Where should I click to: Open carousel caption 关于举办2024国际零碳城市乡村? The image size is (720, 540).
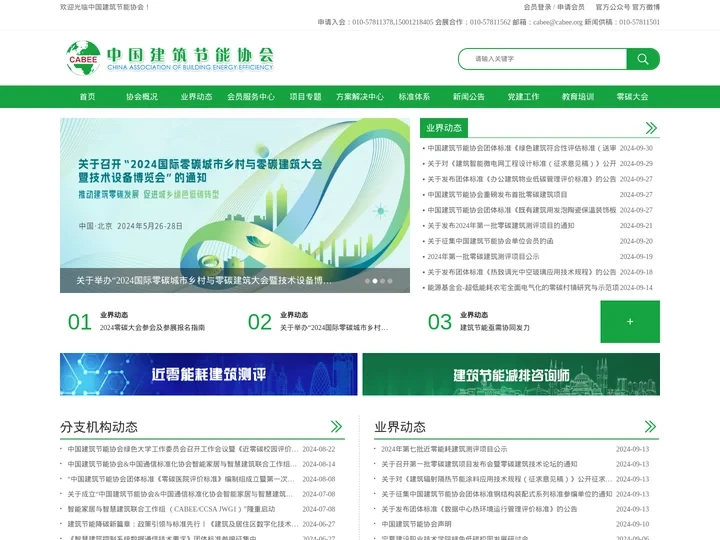204,280
